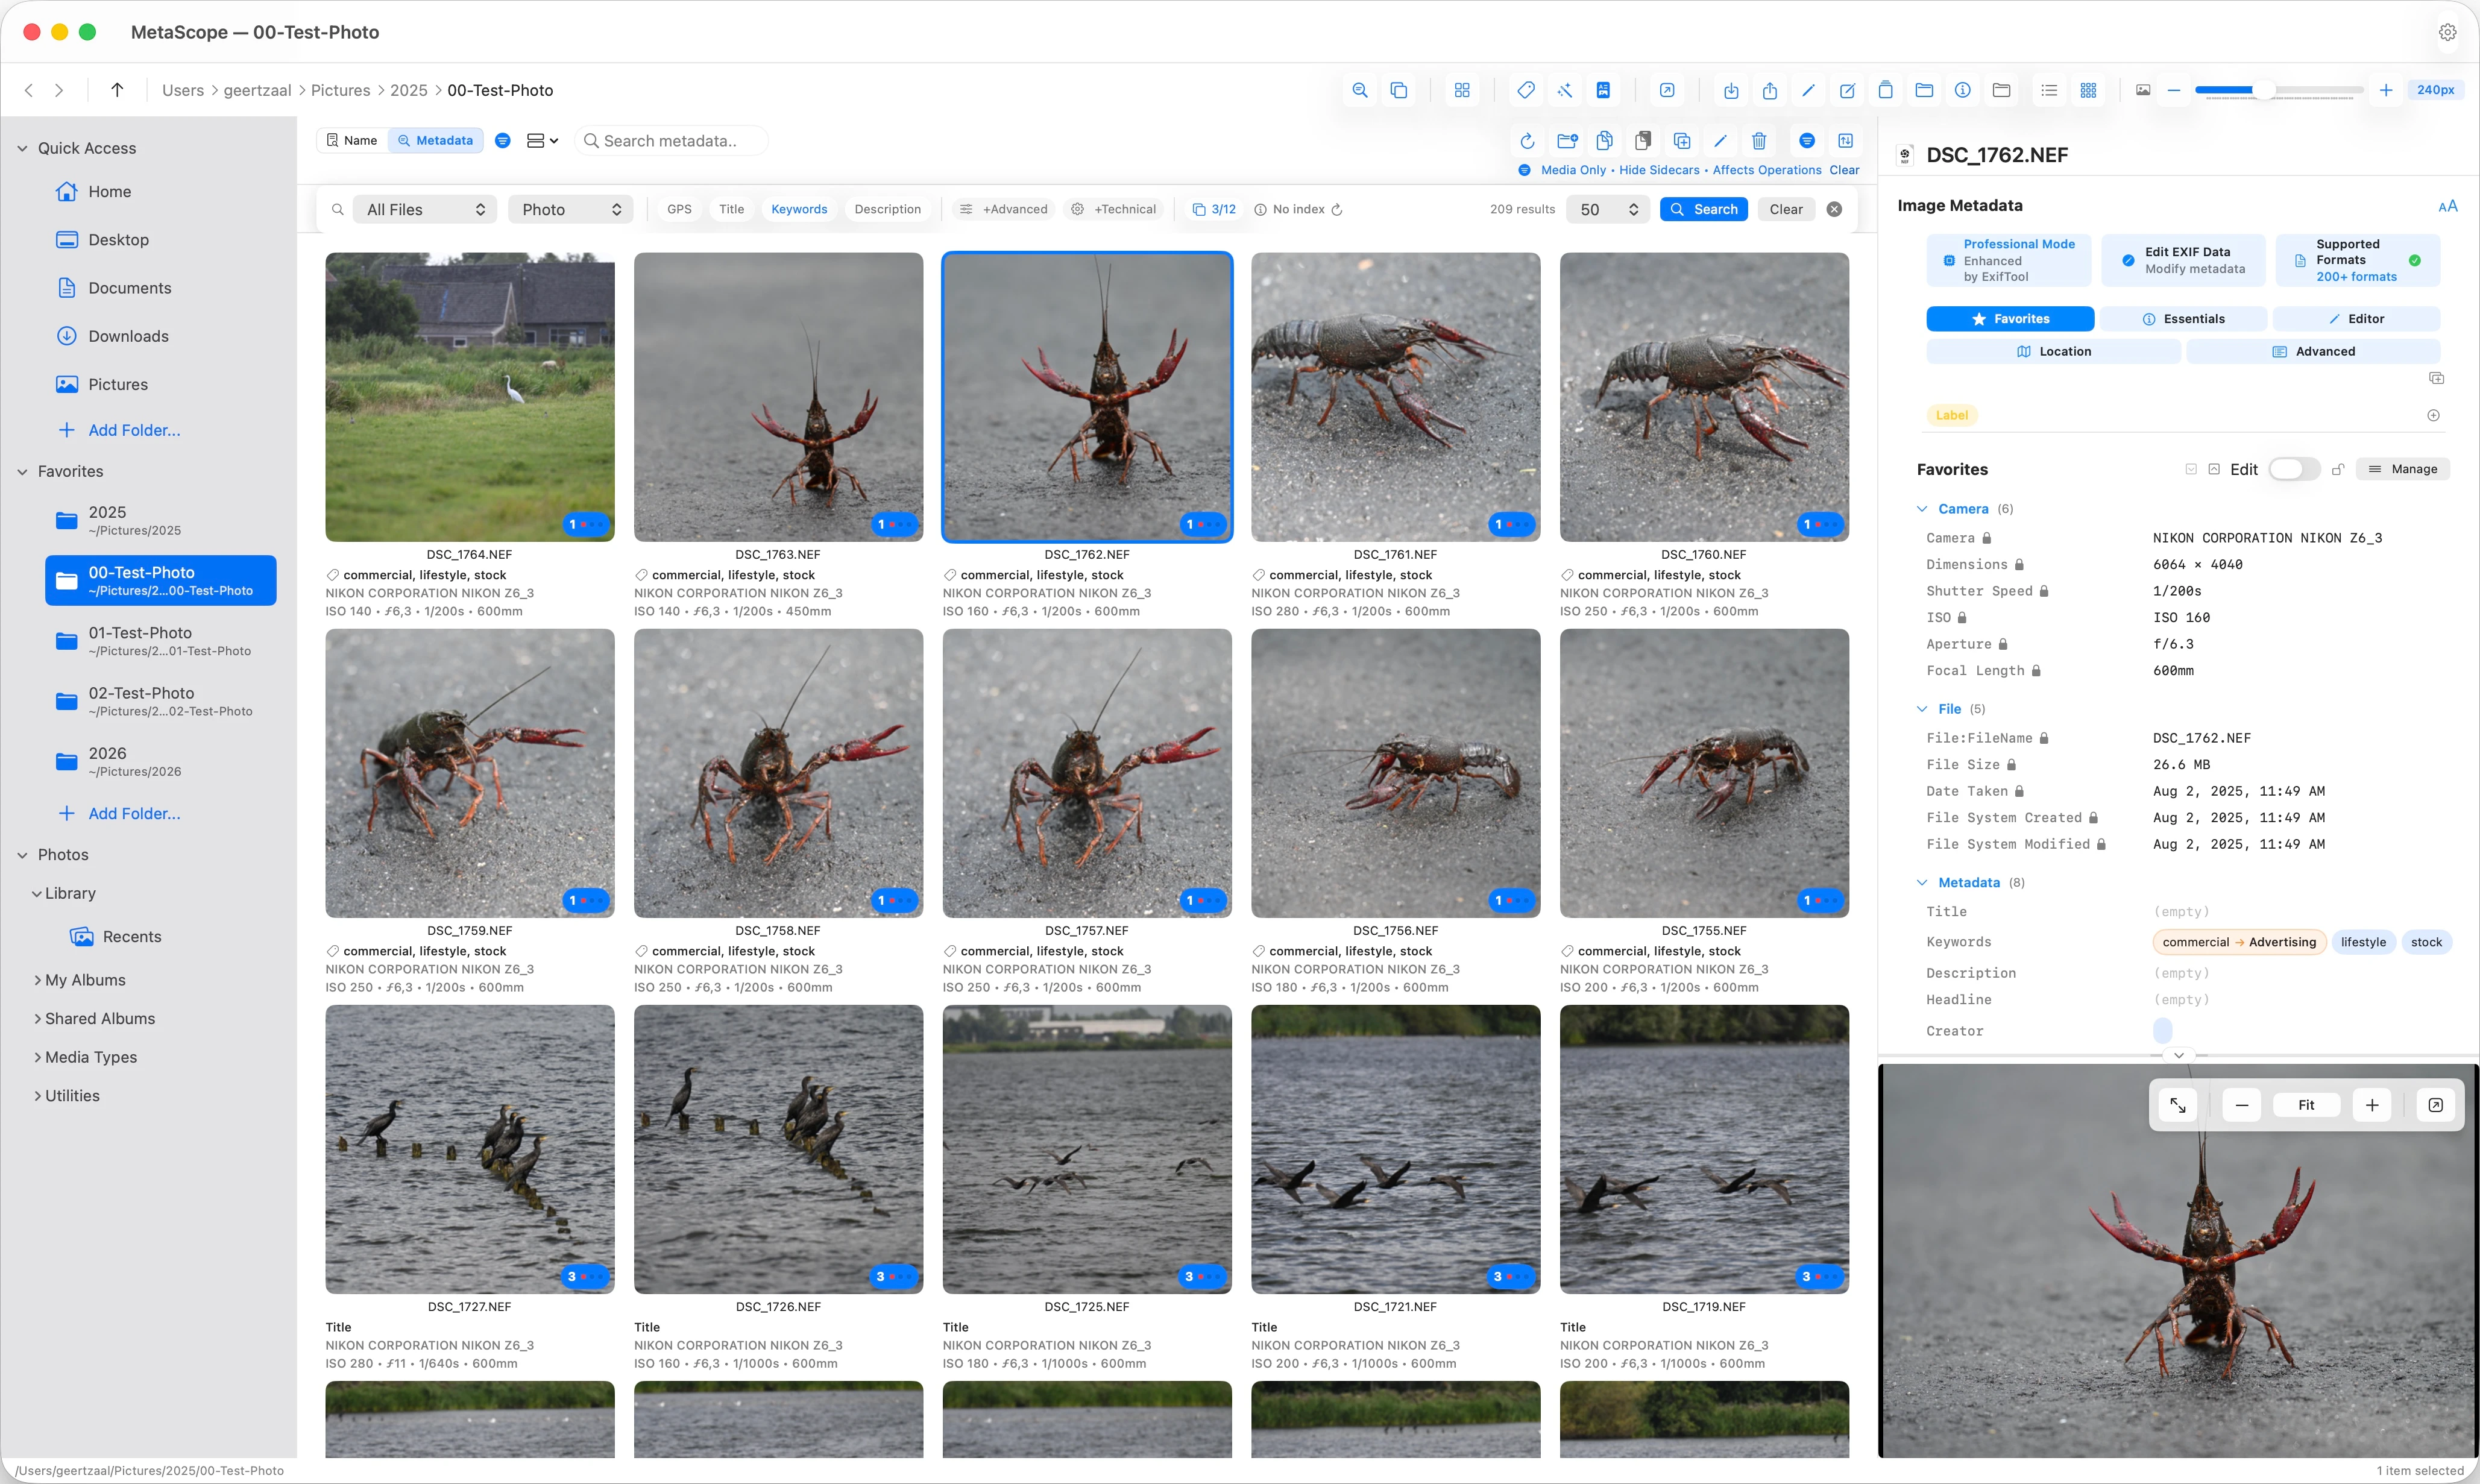Zoom out preview with minus button
The height and width of the screenshot is (1484, 2480).
tap(2242, 1105)
